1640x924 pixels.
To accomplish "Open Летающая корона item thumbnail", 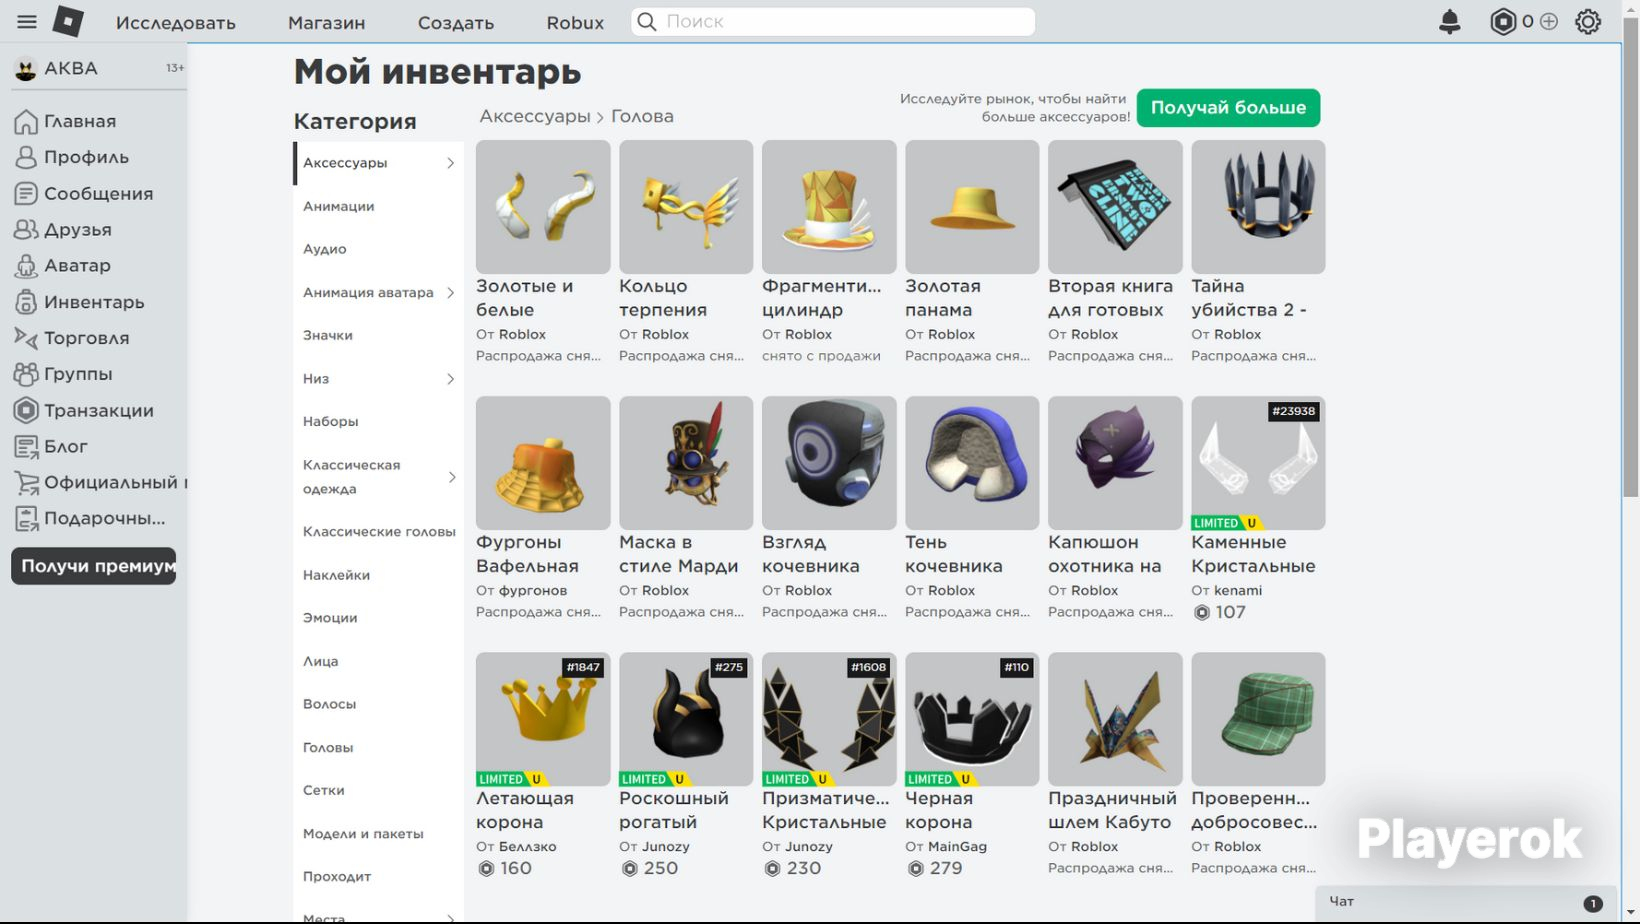I will coord(543,719).
